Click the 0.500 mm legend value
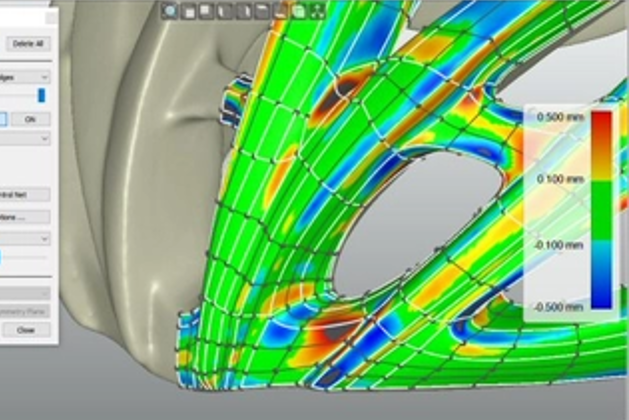 click(x=560, y=118)
